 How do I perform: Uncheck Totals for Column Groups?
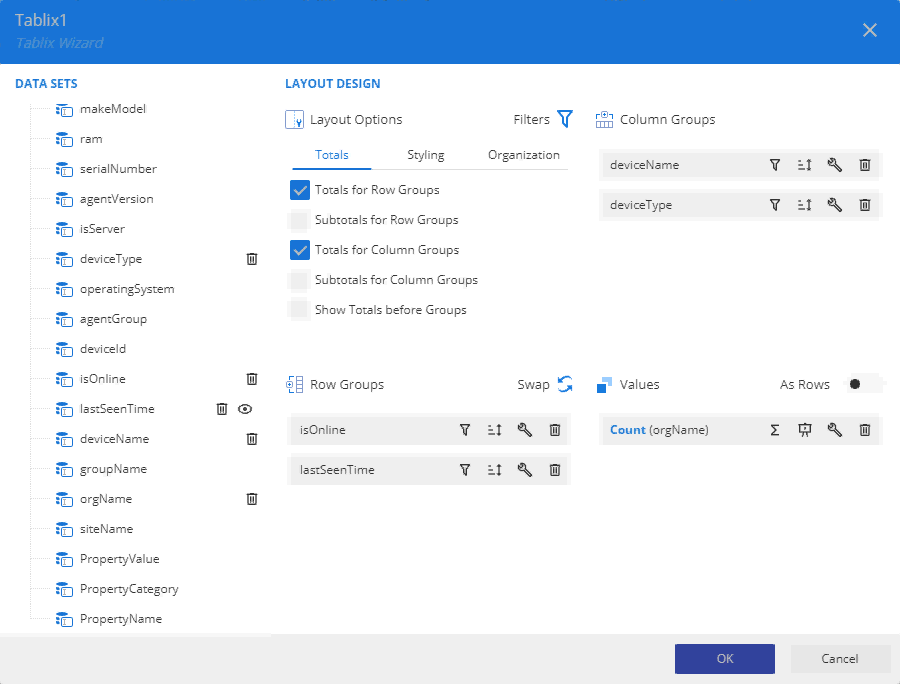point(300,250)
